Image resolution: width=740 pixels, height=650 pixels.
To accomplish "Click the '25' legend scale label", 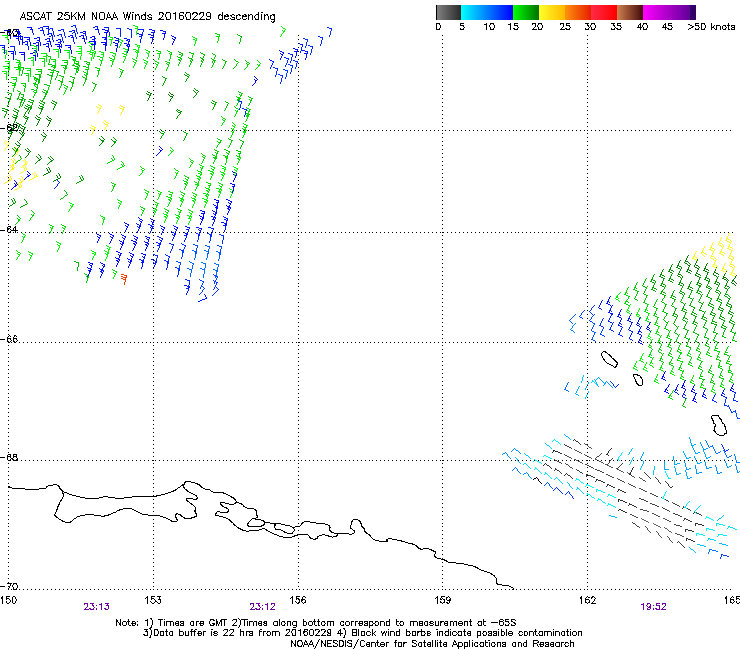I will tap(565, 27).
